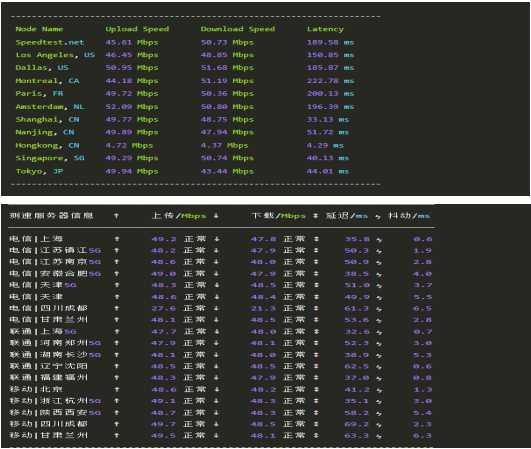This screenshot has width=531, height=449.
Task: Select the '电信|四川成都' server label
Action: [x=48, y=308]
